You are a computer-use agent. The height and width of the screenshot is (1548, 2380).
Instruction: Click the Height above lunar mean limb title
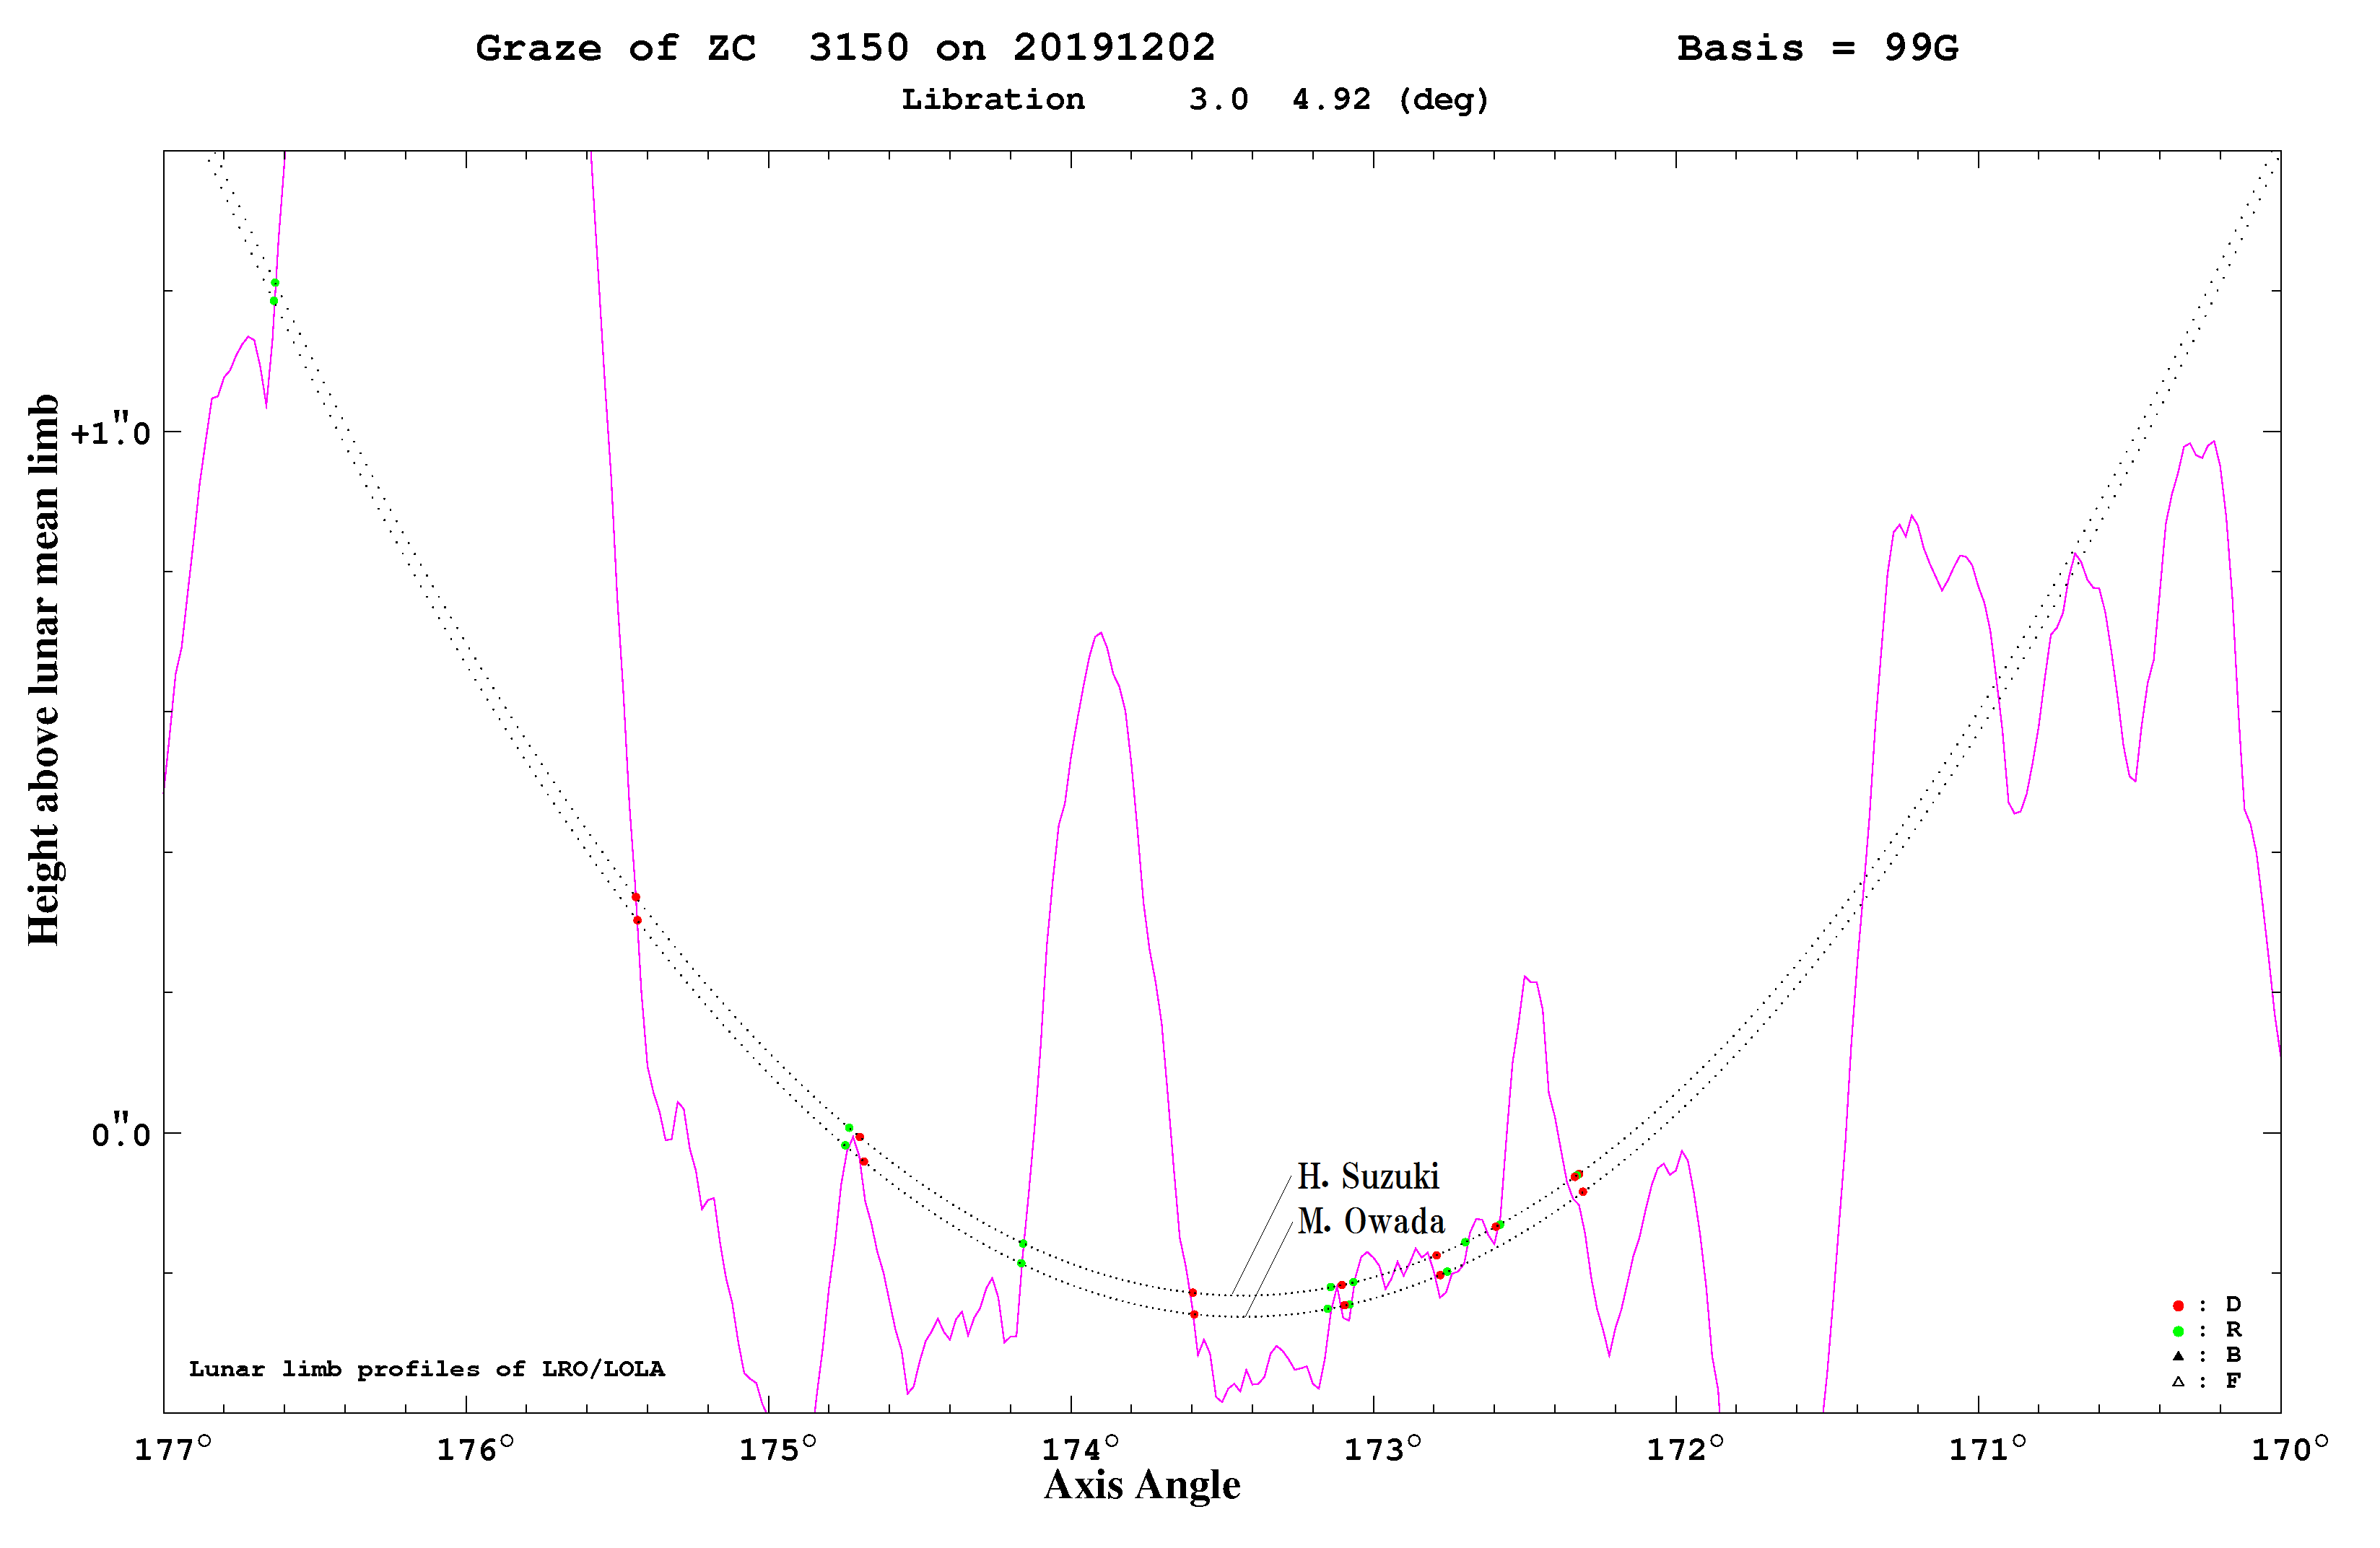43,669
